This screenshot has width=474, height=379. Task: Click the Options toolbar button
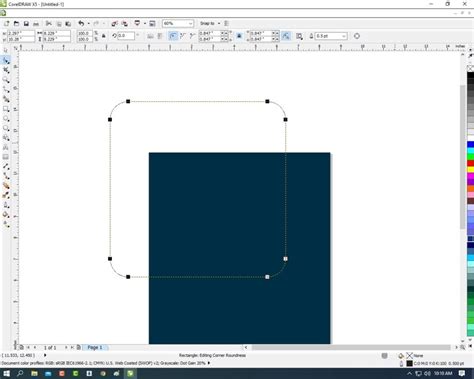226,24
